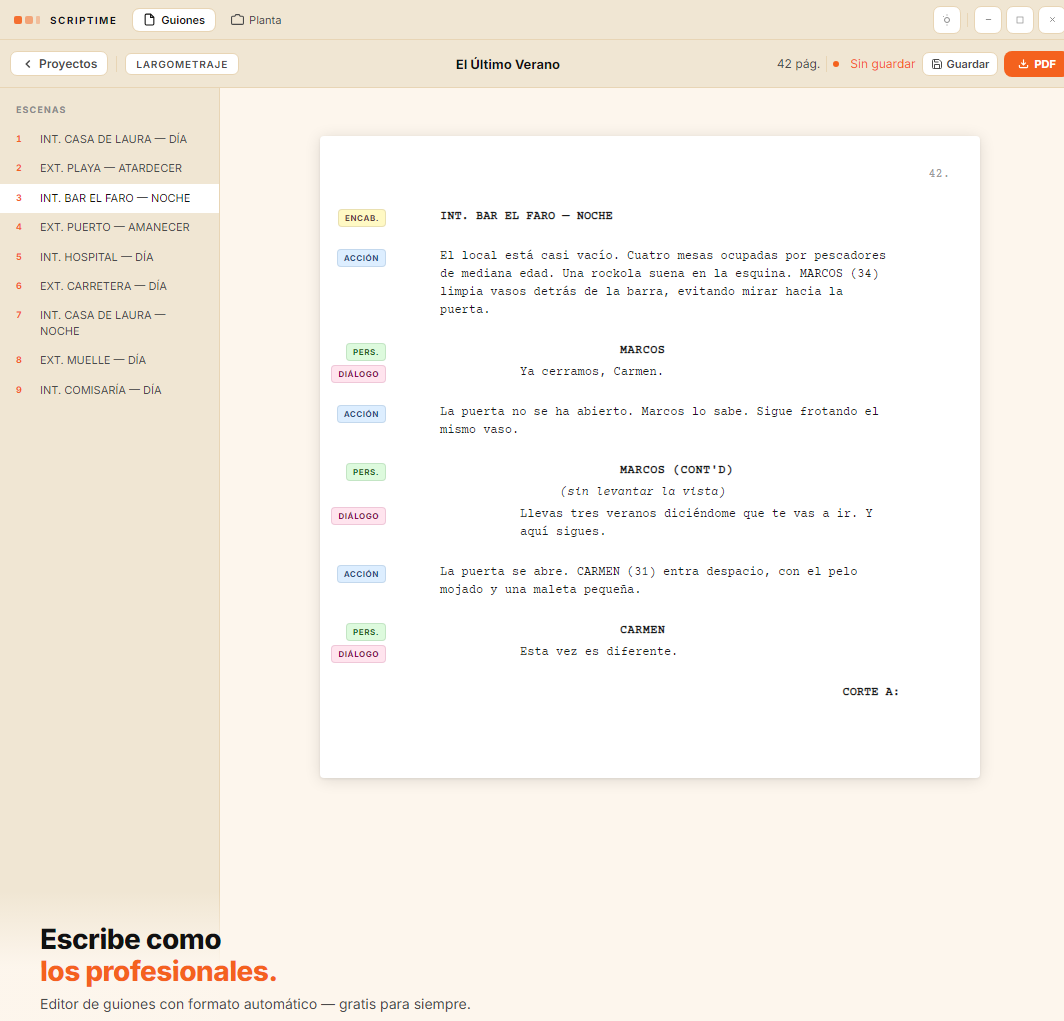Click the CARMEN character cue

642,630
